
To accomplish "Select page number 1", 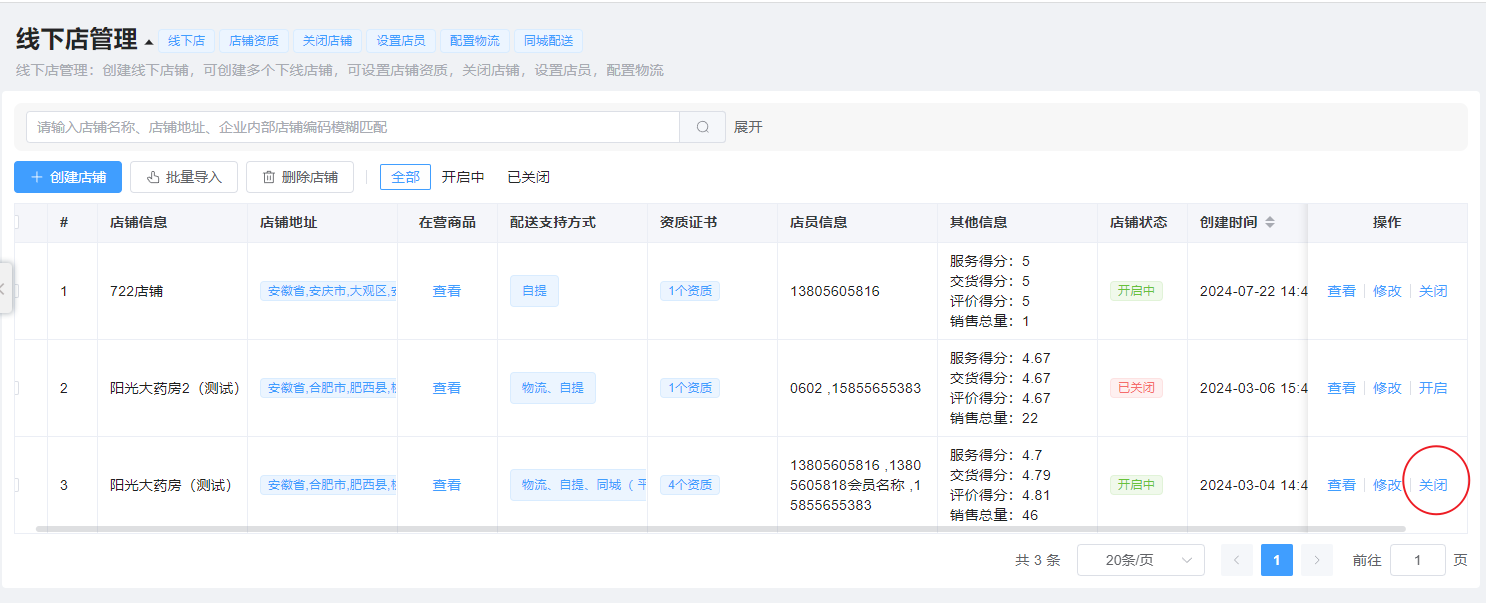I will (1277, 560).
